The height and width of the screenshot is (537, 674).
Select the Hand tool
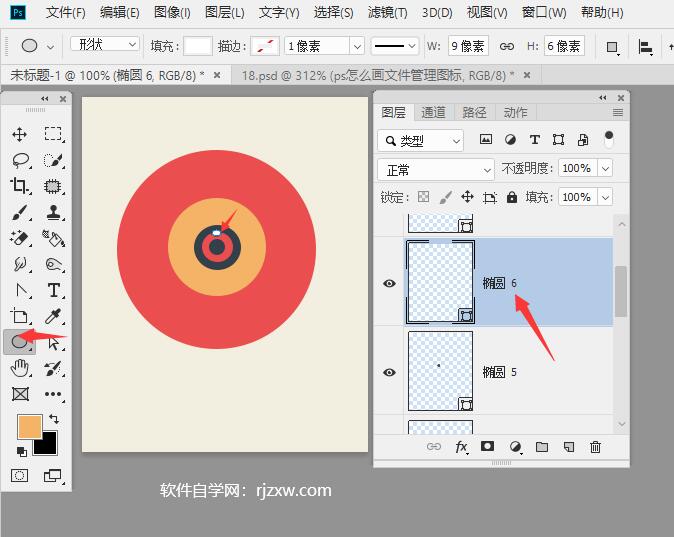20,368
